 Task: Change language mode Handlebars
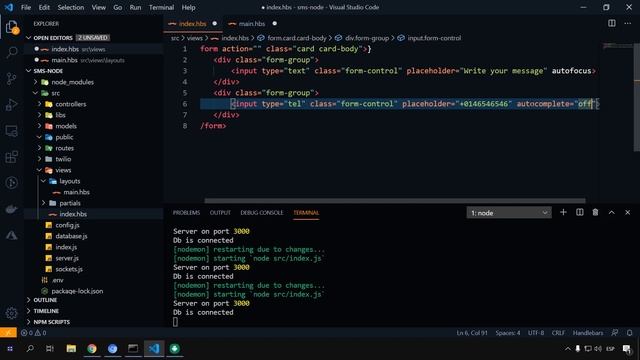[588, 333]
